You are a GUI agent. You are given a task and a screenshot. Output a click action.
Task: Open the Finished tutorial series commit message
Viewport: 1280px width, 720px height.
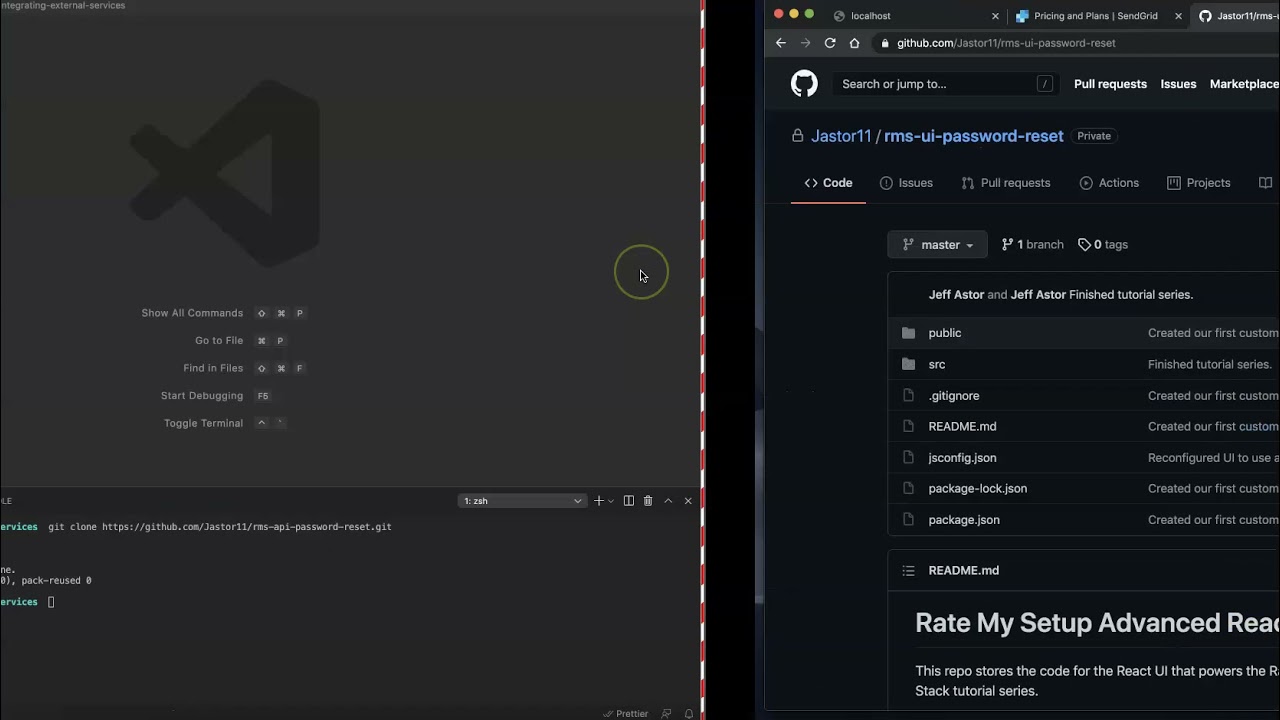pyautogui.click(x=1131, y=295)
